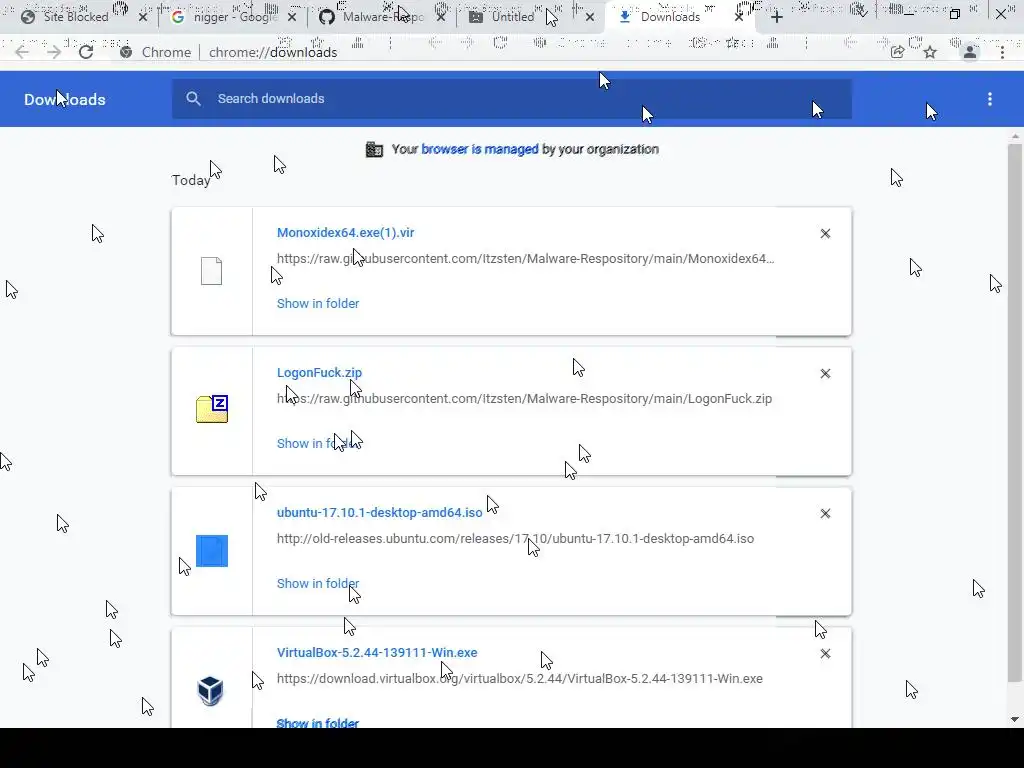Screen dimensions: 1024x768
Task: Switch to the Untitled tab
Action: pos(513,17)
